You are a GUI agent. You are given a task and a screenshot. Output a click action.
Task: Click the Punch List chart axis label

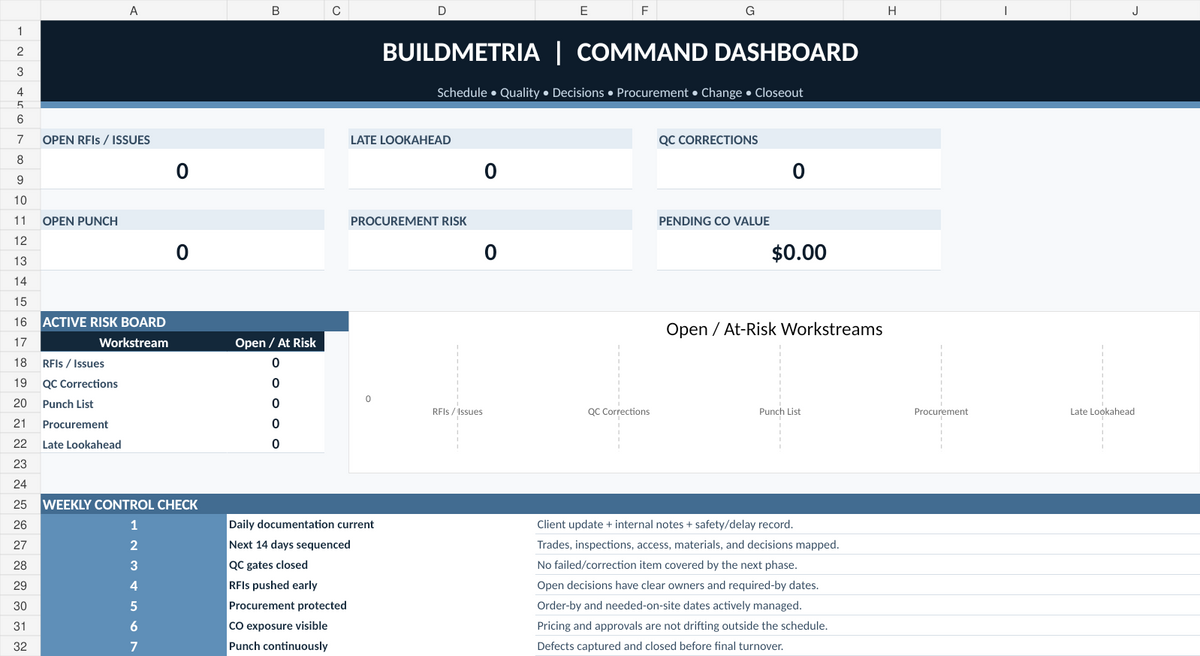click(780, 411)
